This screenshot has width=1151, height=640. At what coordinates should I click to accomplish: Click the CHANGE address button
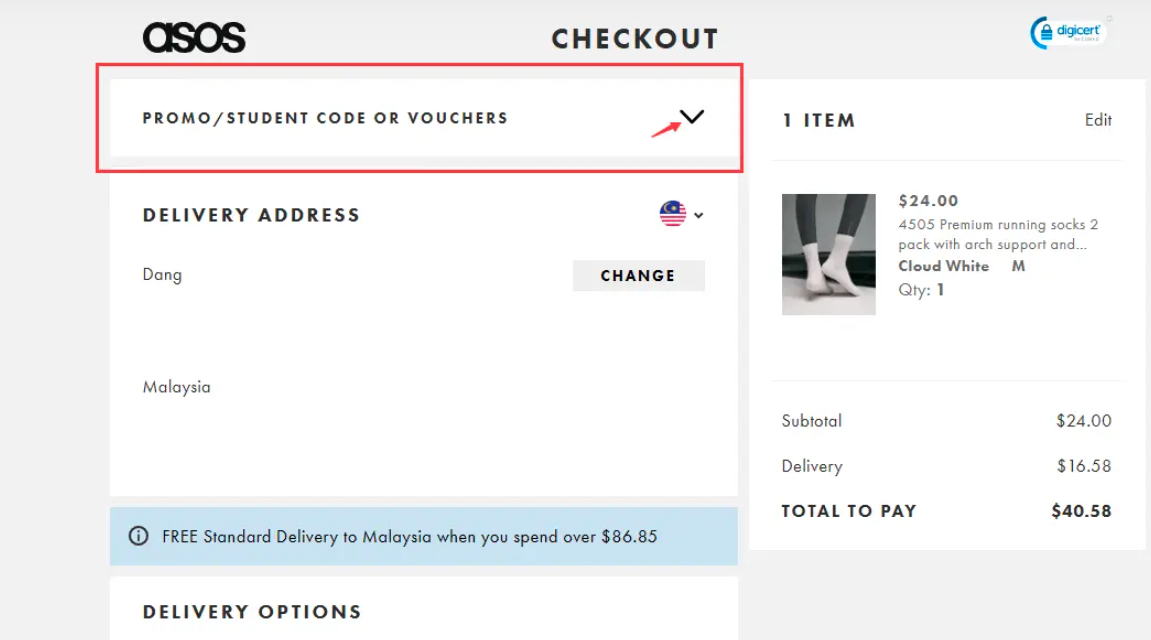[x=638, y=276]
